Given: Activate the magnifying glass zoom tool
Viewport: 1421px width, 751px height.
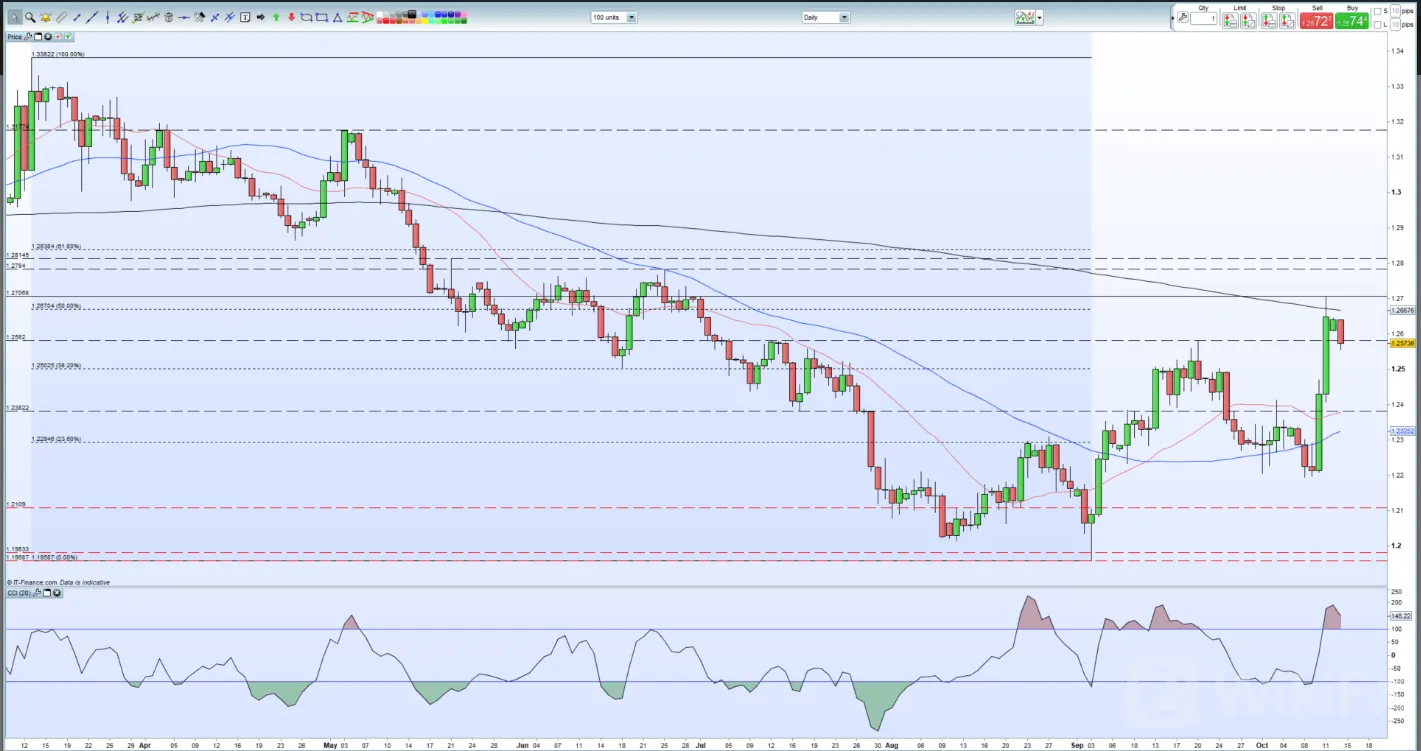Looking at the screenshot, I should (x=30, y=17).
